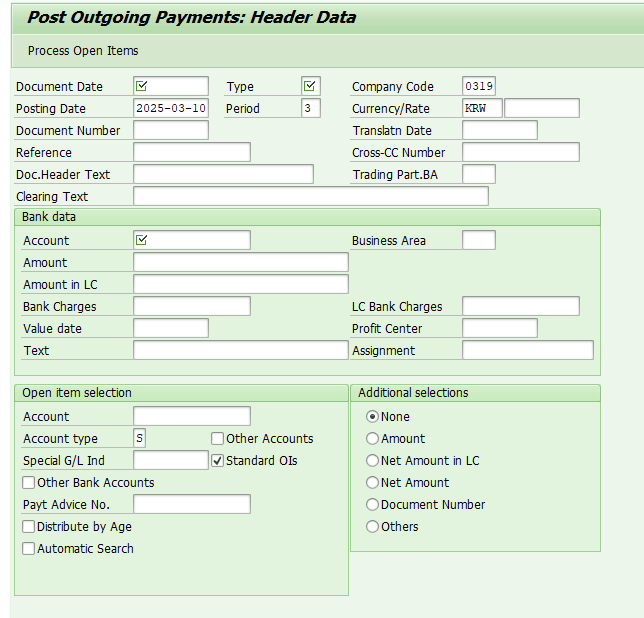Click the Process Open Items button
Viewport: 644px width, 618px height.
click(x=83, y=50)
